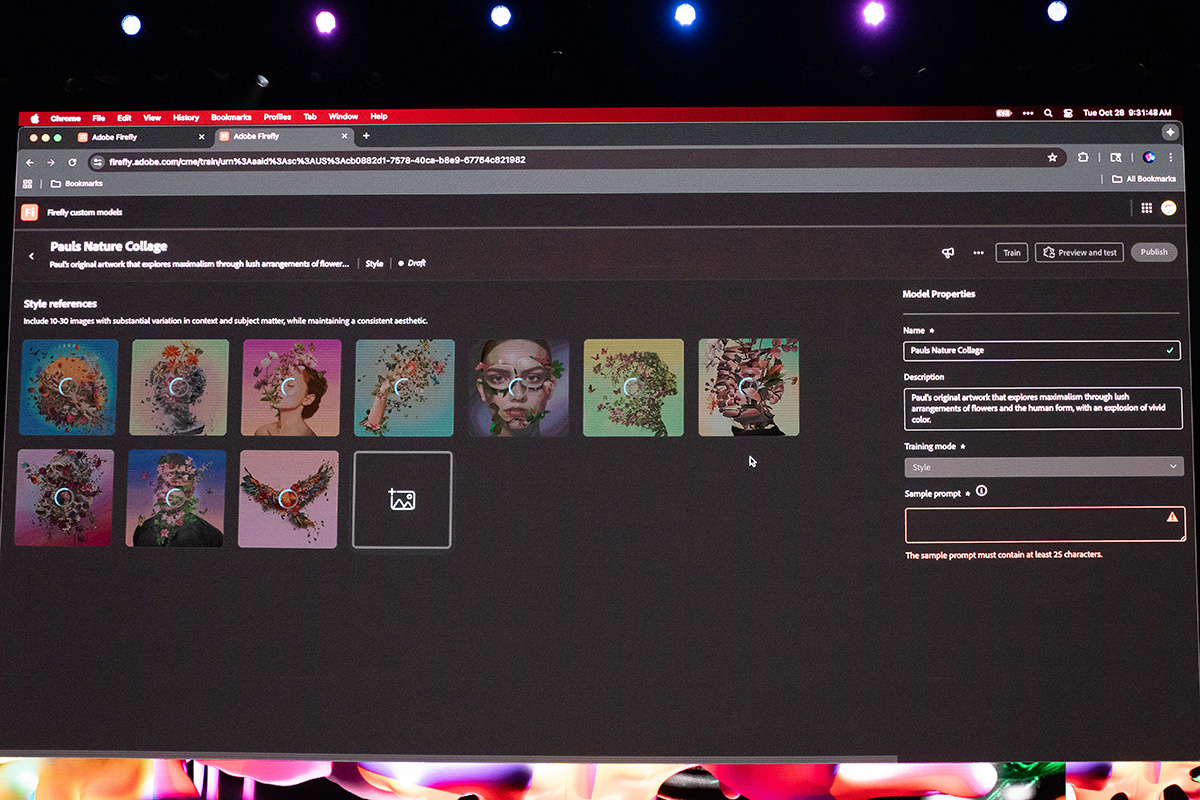Open the more options ellipsis near Train
Image resolution: width=1200 pixels, height=800 pixels.
pos(978,253)
